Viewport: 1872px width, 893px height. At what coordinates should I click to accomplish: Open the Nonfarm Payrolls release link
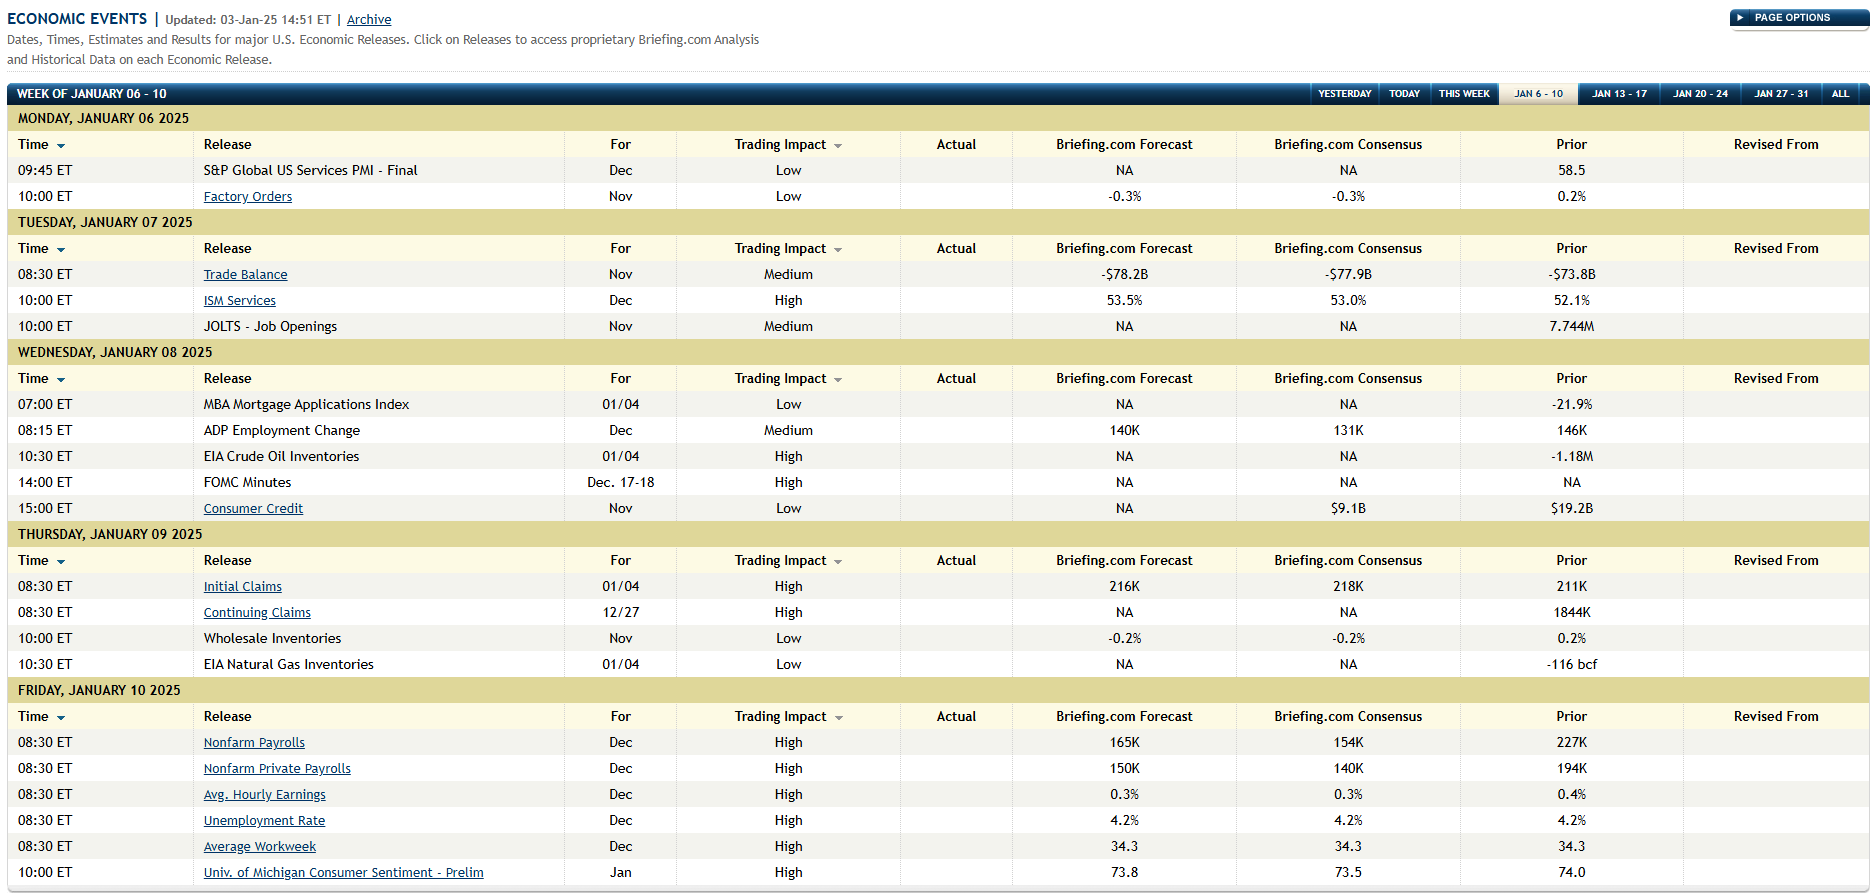254,743
